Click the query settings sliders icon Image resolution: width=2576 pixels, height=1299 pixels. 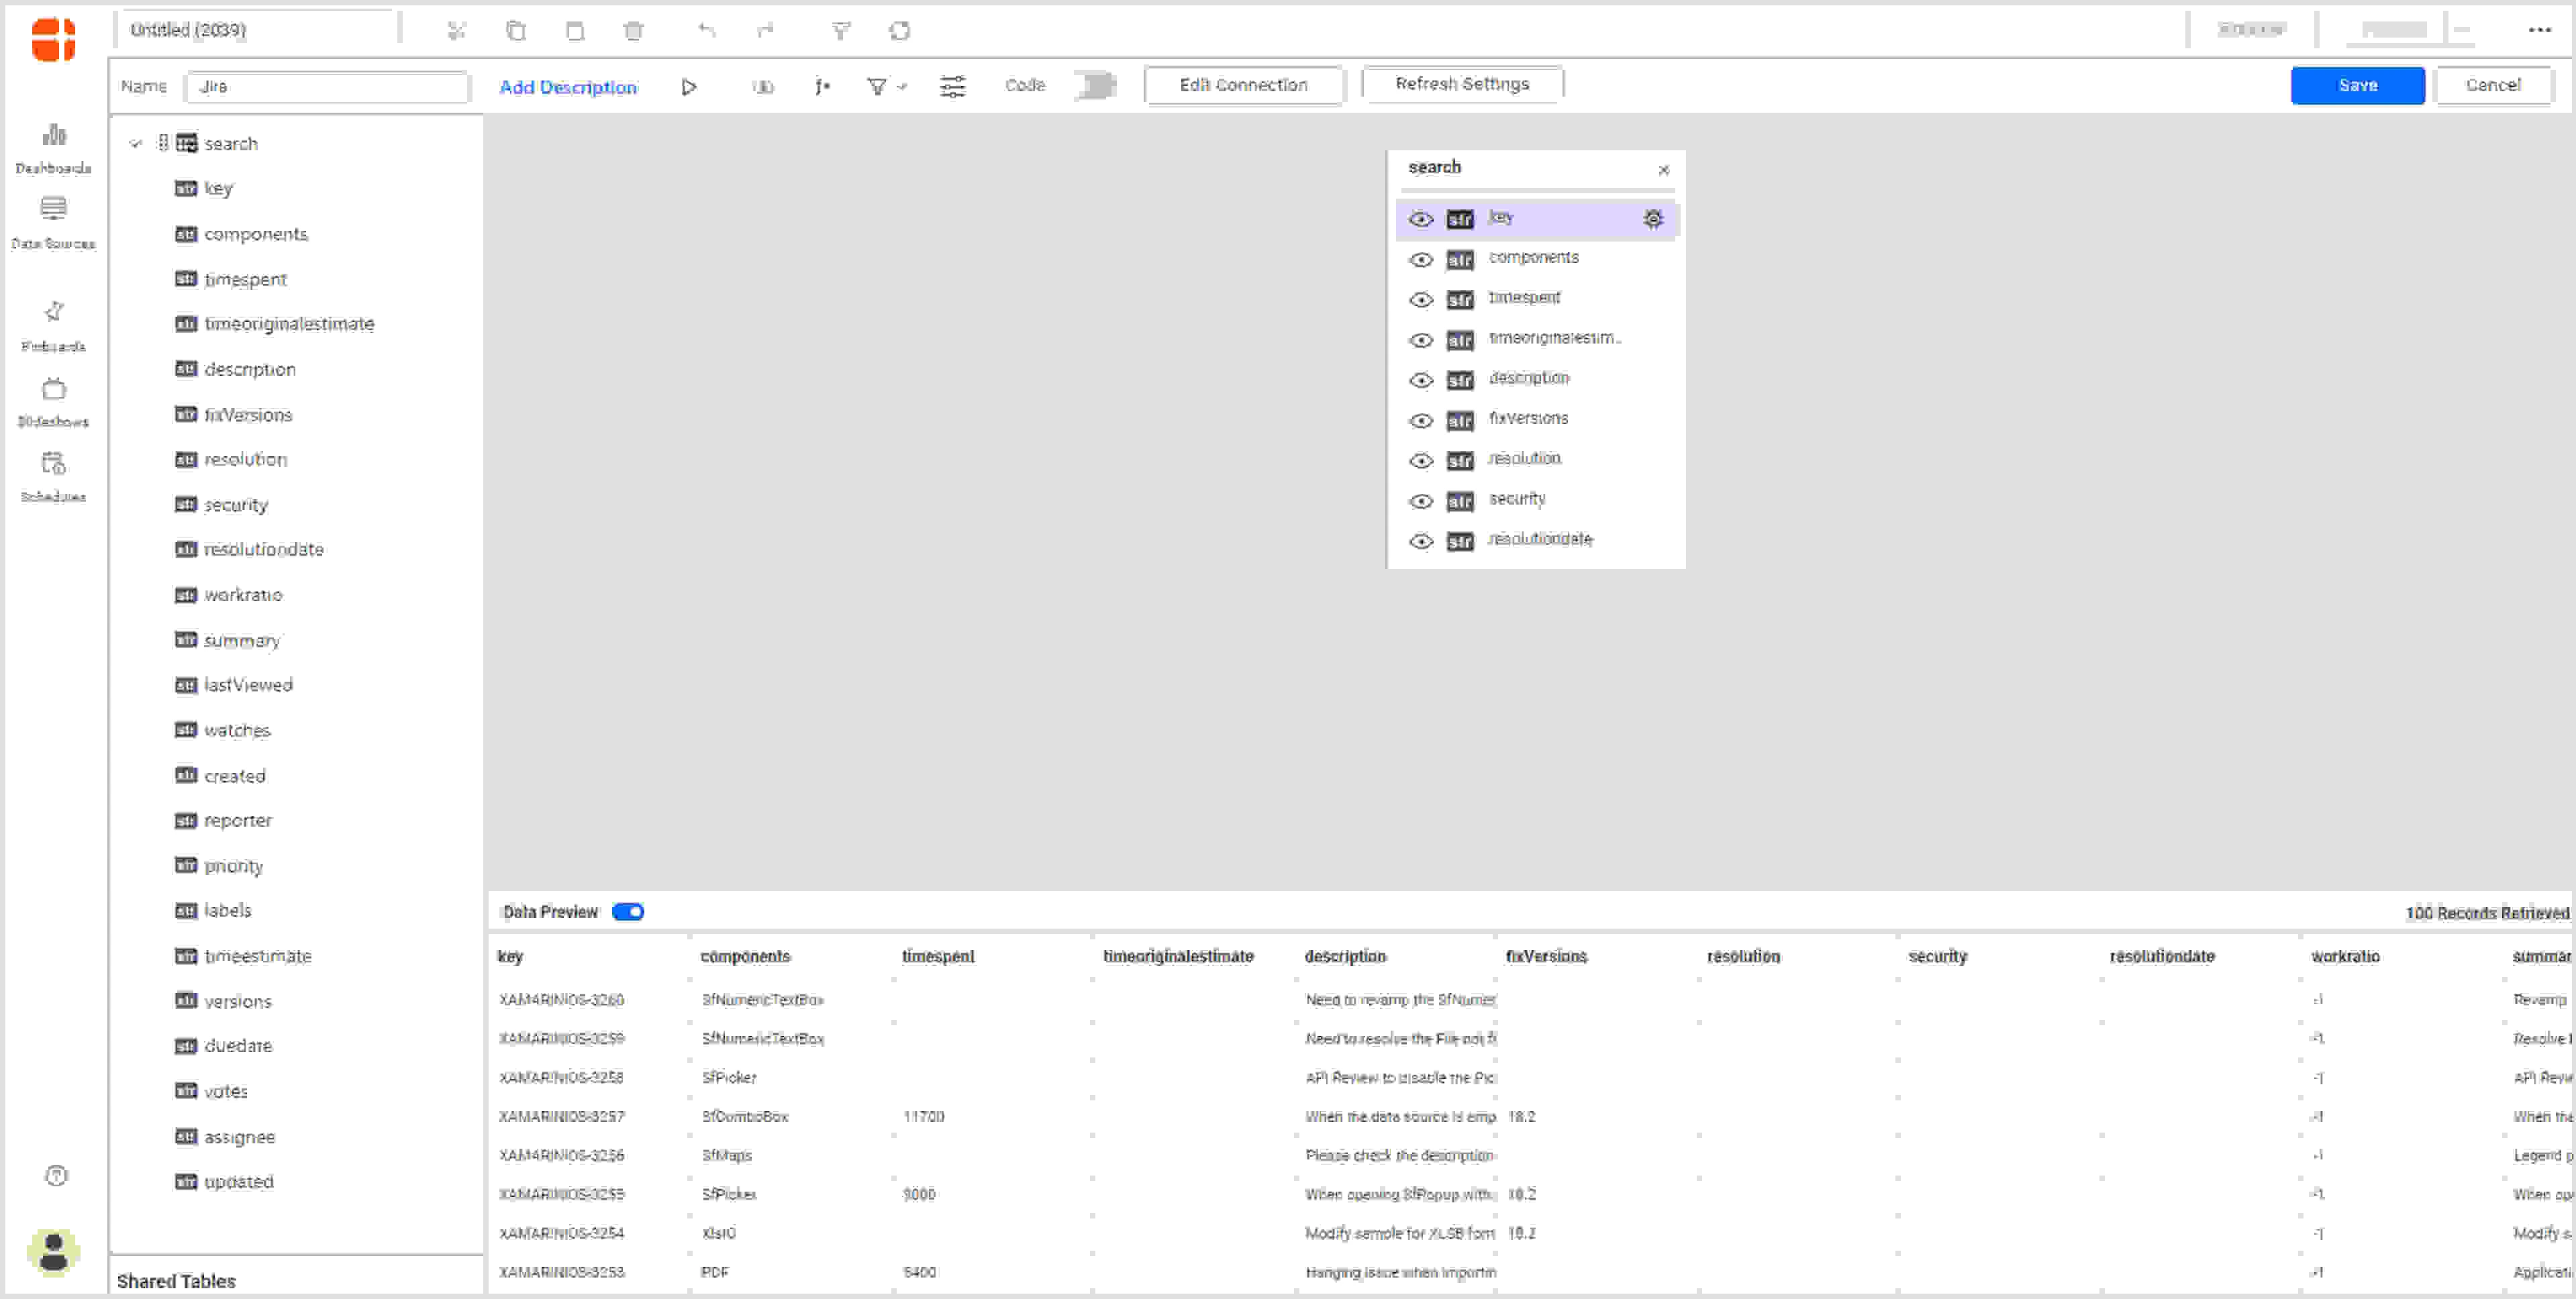coord(952,87)
